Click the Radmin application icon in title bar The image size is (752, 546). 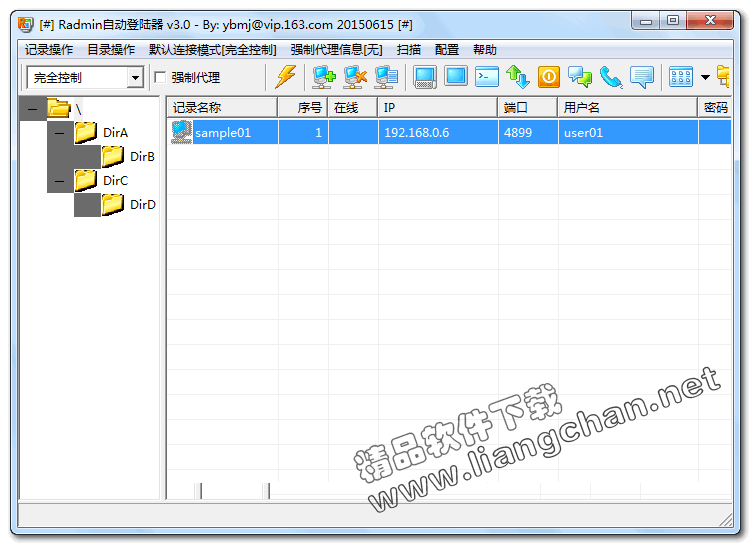click(x=26, y=24)
